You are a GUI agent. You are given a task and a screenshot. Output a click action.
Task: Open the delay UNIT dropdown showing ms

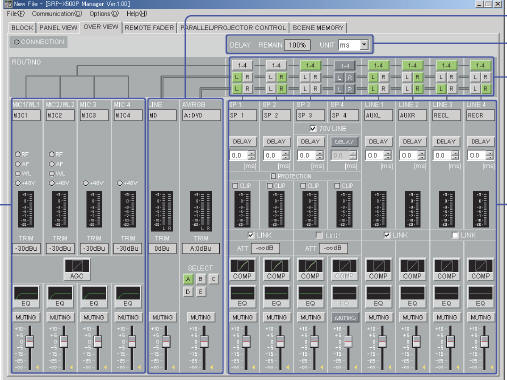point(364,44)
